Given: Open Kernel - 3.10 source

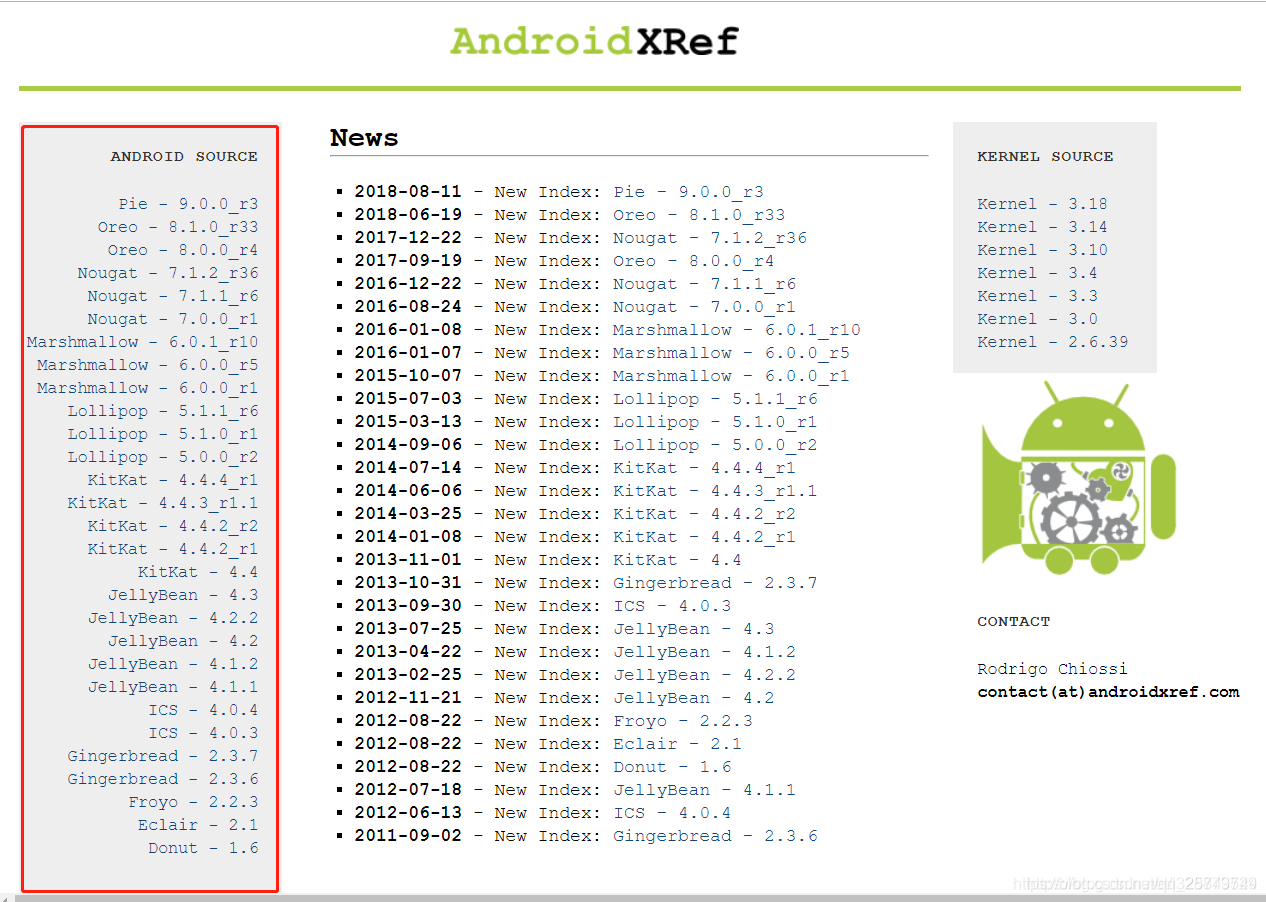Looking at the screenshot, I should [x=1042, y=250].
